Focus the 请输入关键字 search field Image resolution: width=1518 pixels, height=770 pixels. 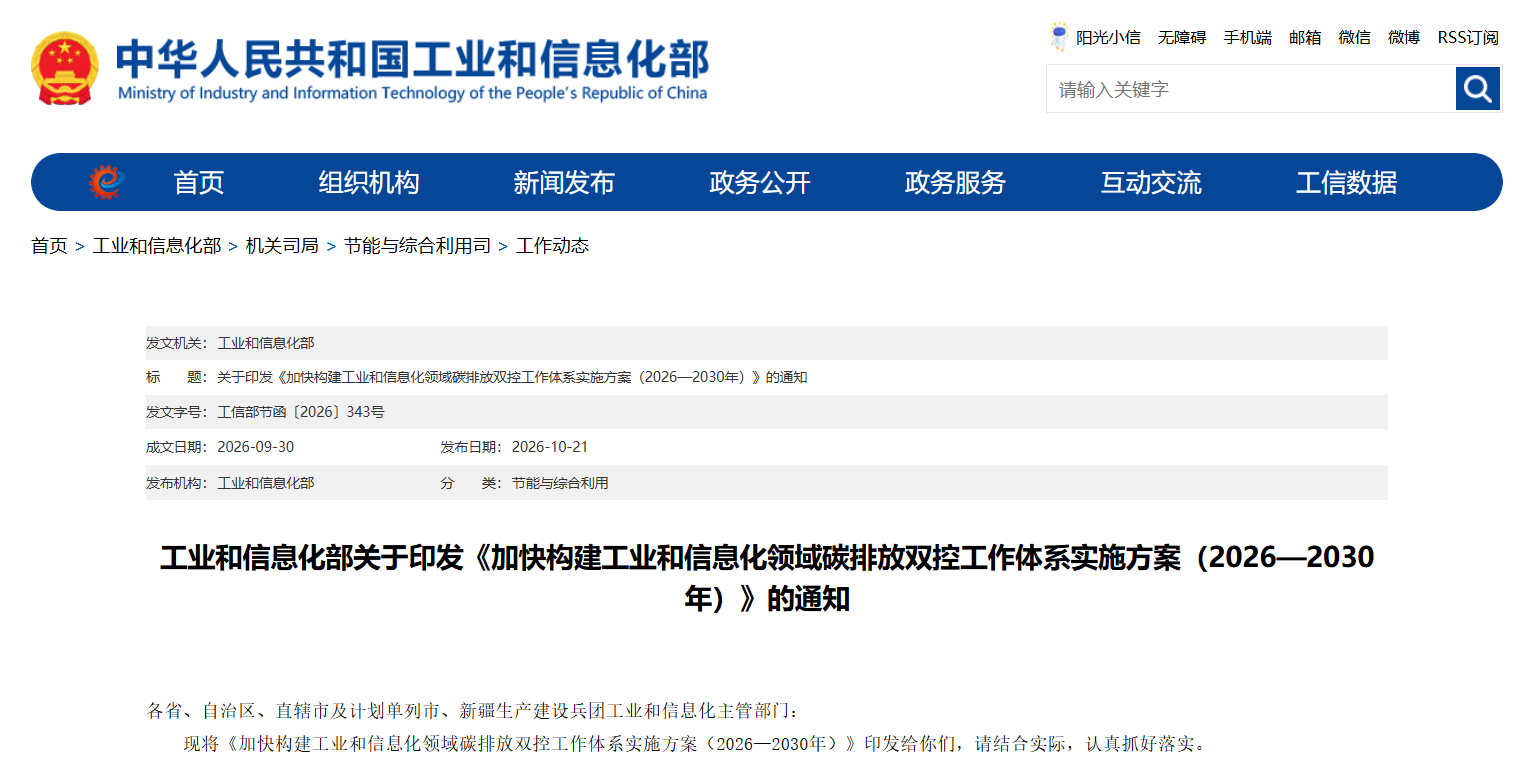[1251, 89]
